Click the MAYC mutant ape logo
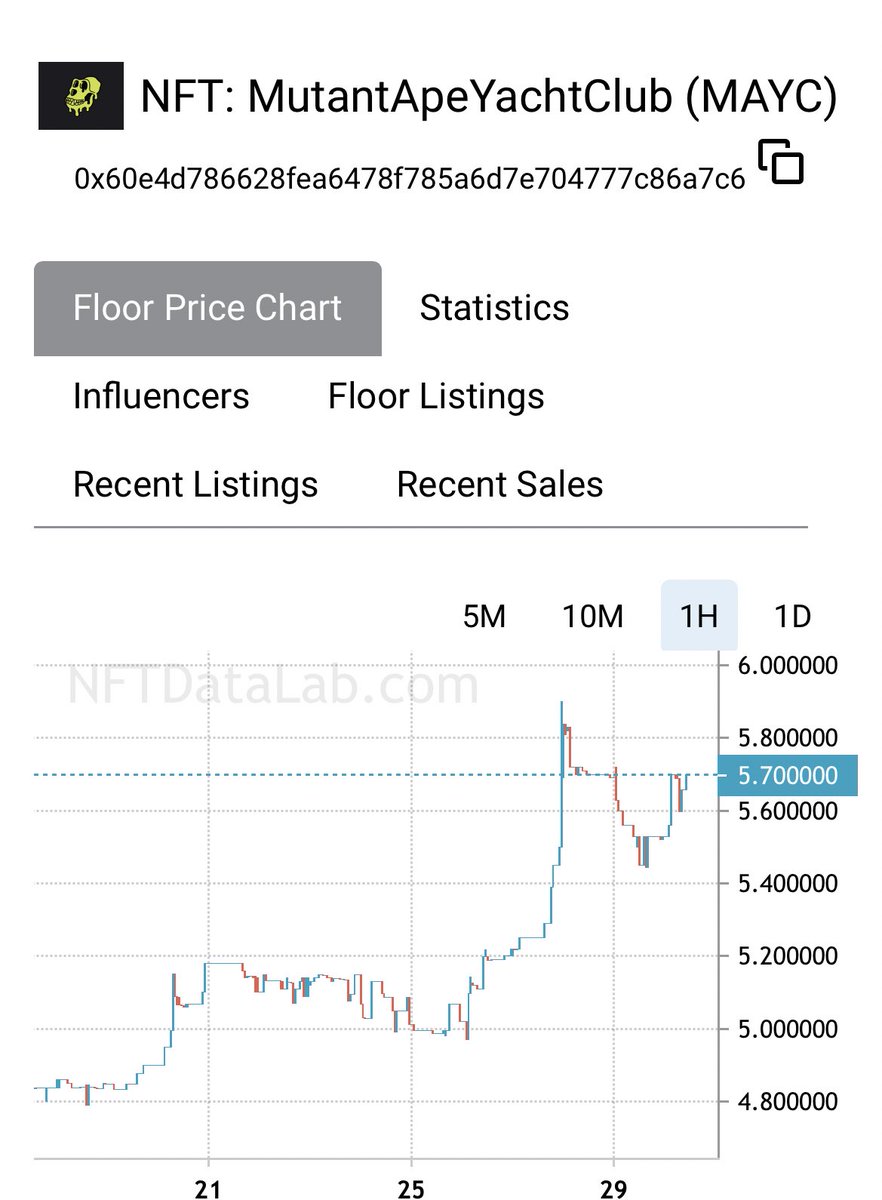The image size is (882, 1200). (81, 95)
